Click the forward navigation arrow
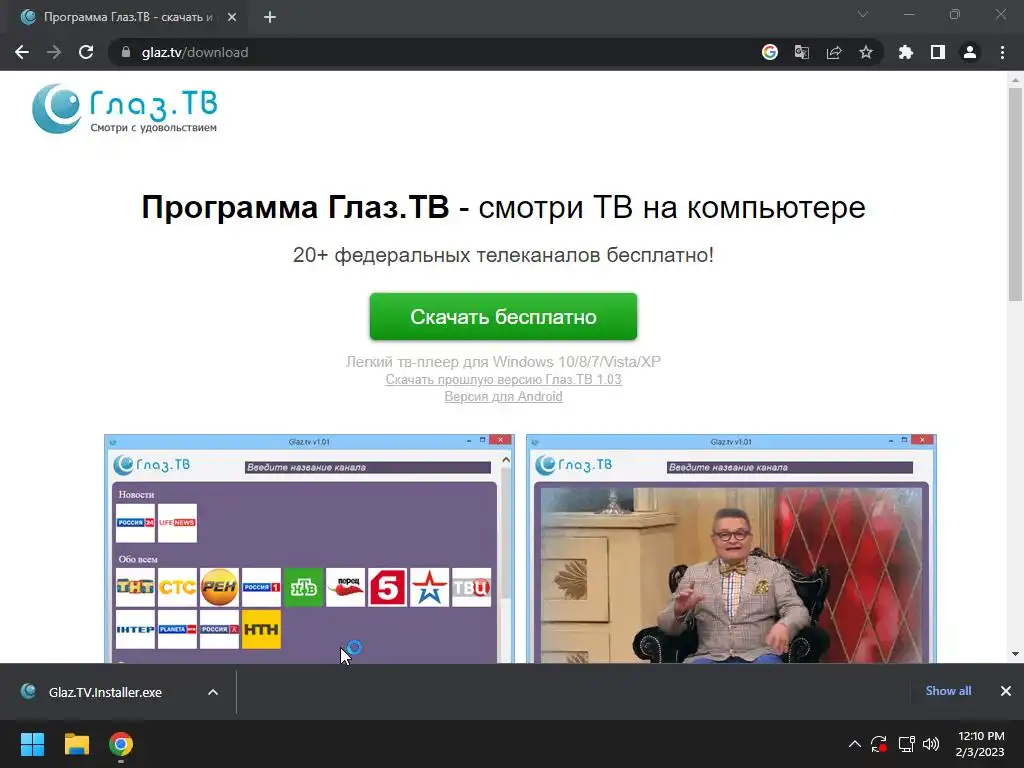 [x=54, y=52]
